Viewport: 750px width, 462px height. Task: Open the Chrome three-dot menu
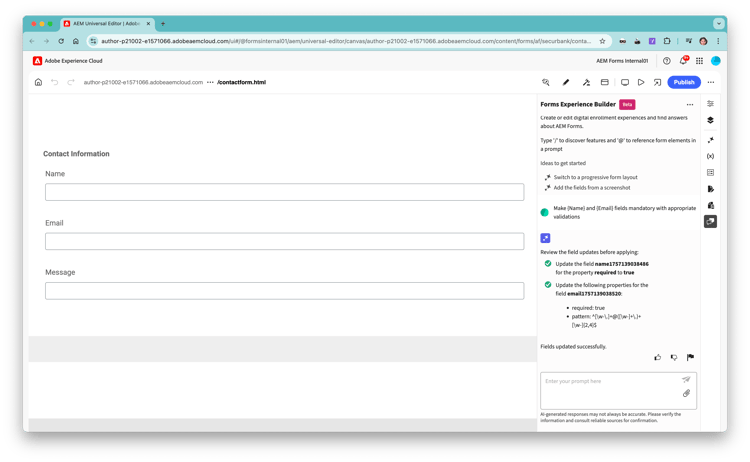click(x=718, y=41)
